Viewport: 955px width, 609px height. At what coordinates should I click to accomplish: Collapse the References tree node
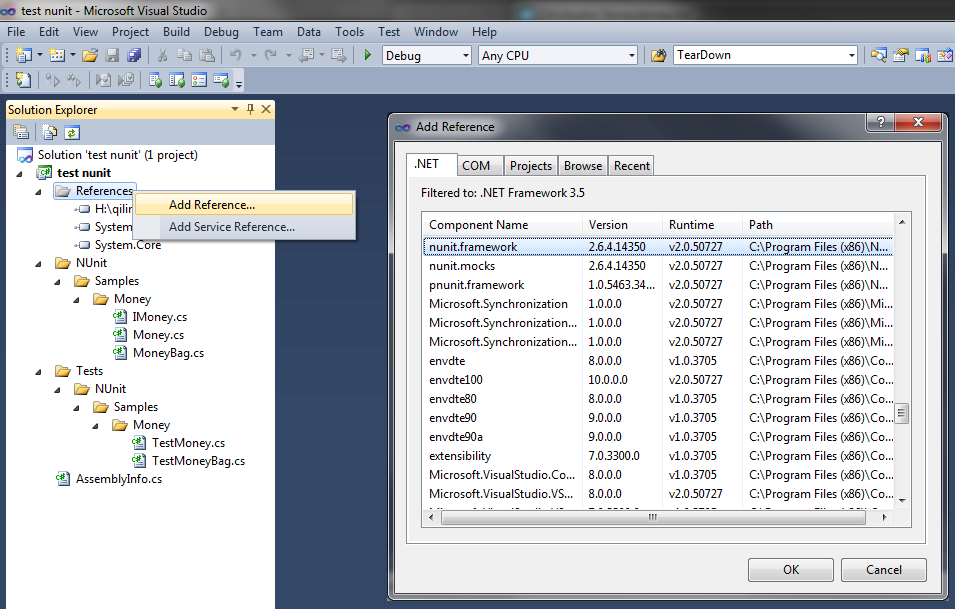tap(39, 192)
